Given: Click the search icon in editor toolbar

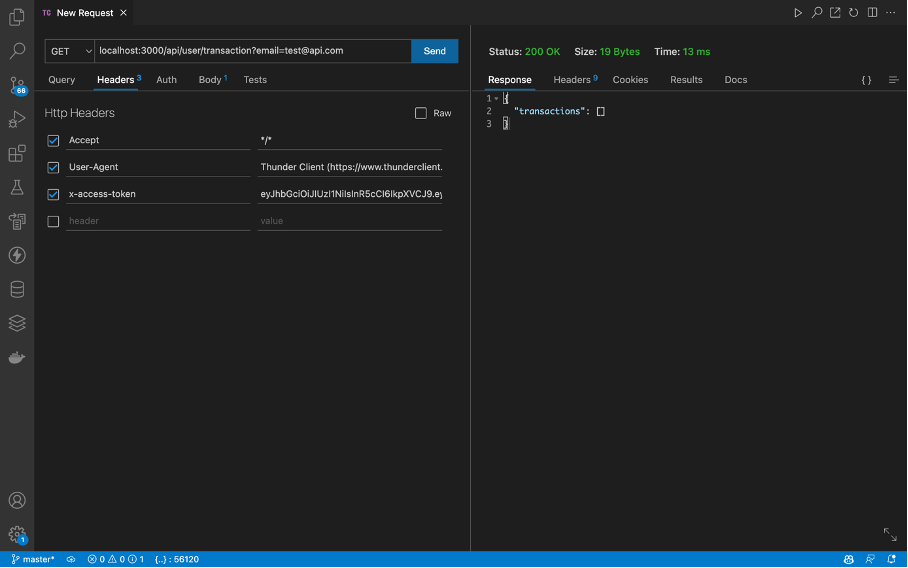Looking at the screenshot, I should [x=817, y=13].
